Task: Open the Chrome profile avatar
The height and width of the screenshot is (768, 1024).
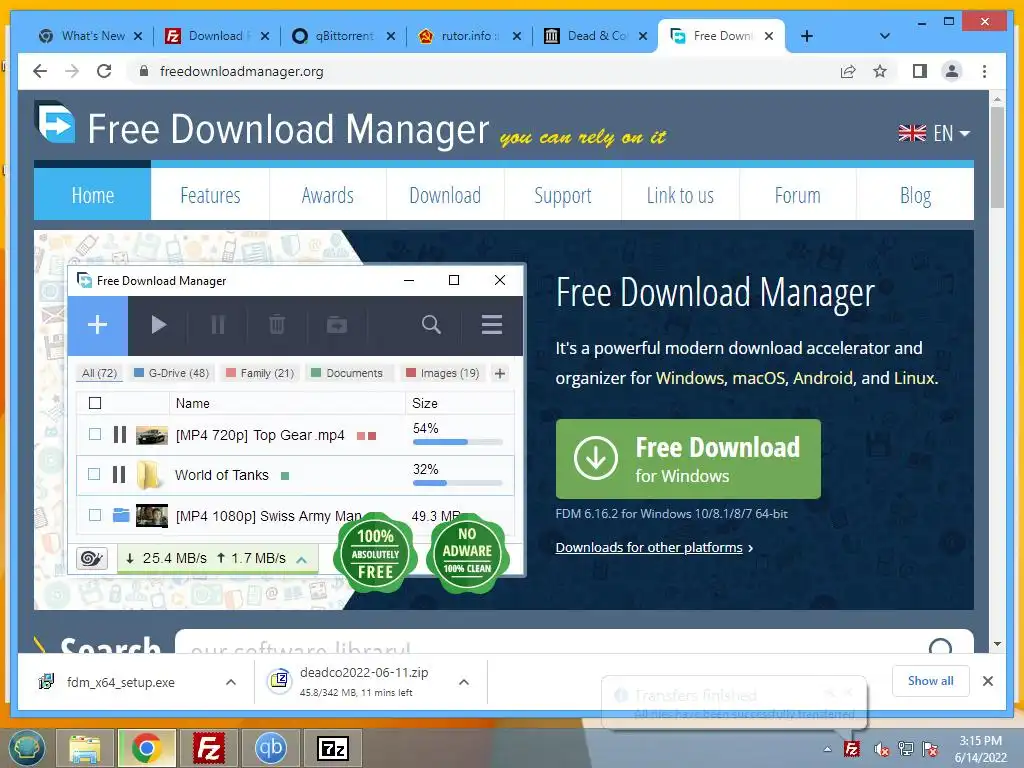Action: (952, 71)
